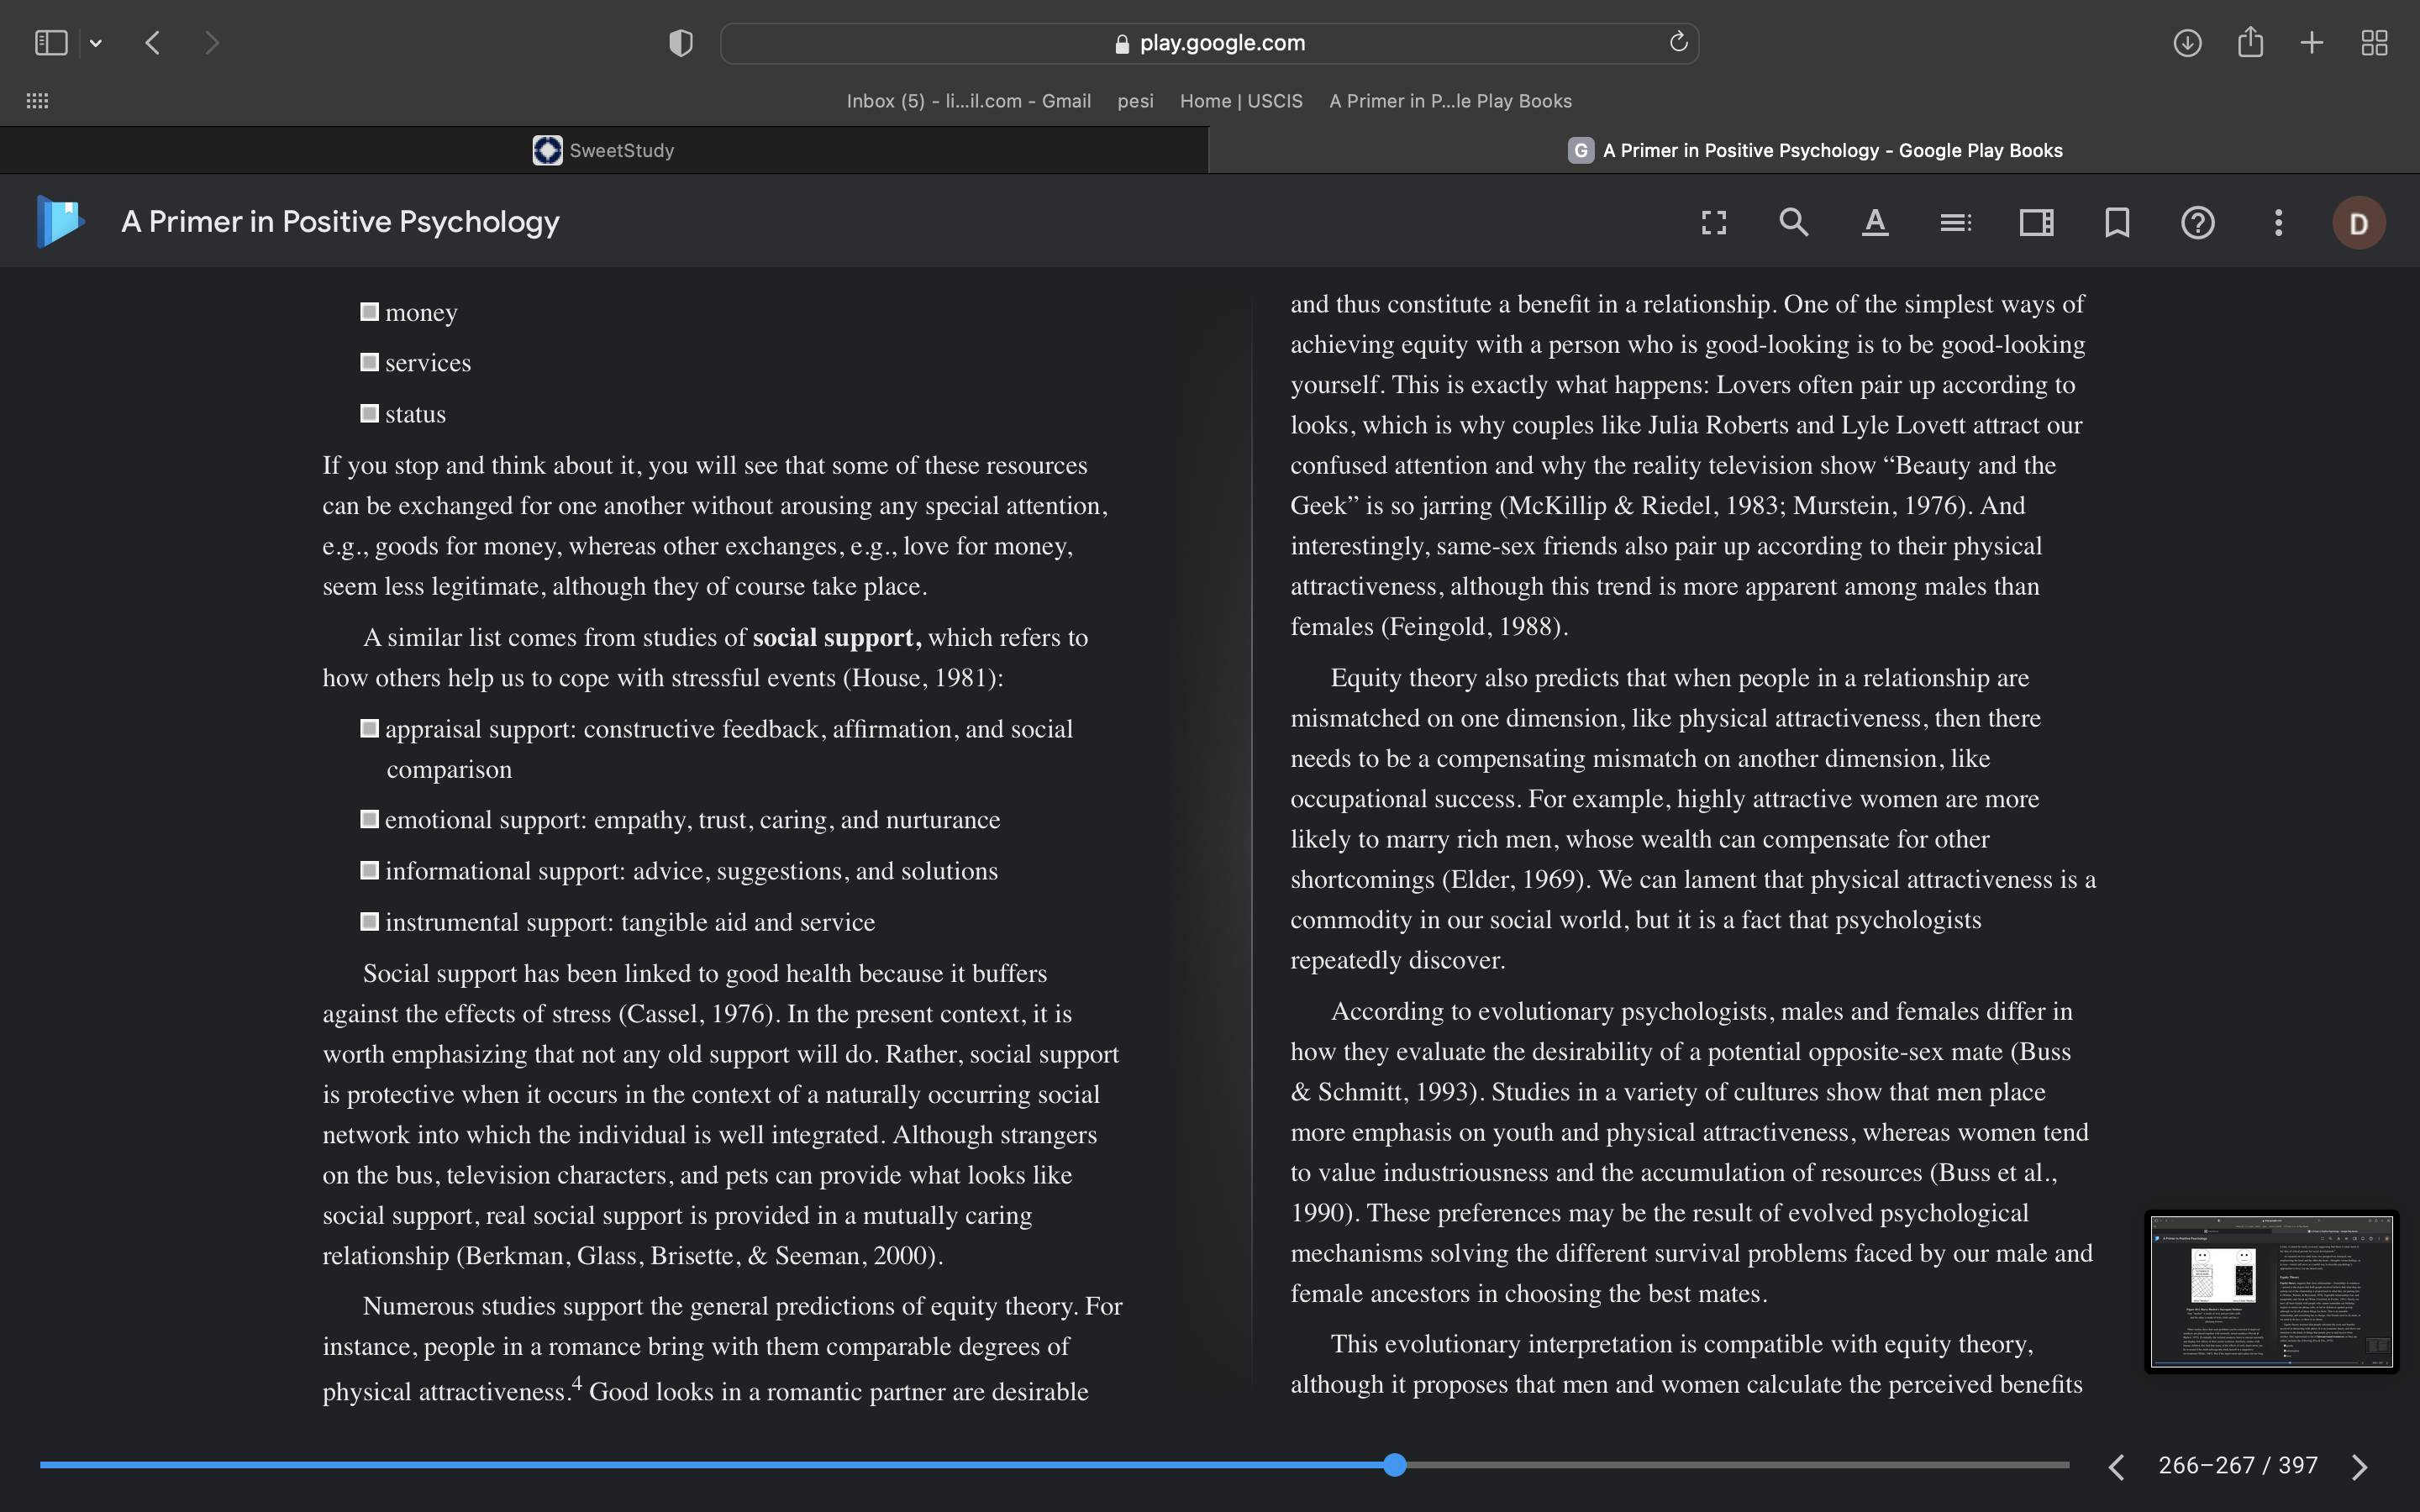This screenshot has height=1512, width=2420.
Task: Toggle the side notes panel
Action: (x=2036, y=222)
